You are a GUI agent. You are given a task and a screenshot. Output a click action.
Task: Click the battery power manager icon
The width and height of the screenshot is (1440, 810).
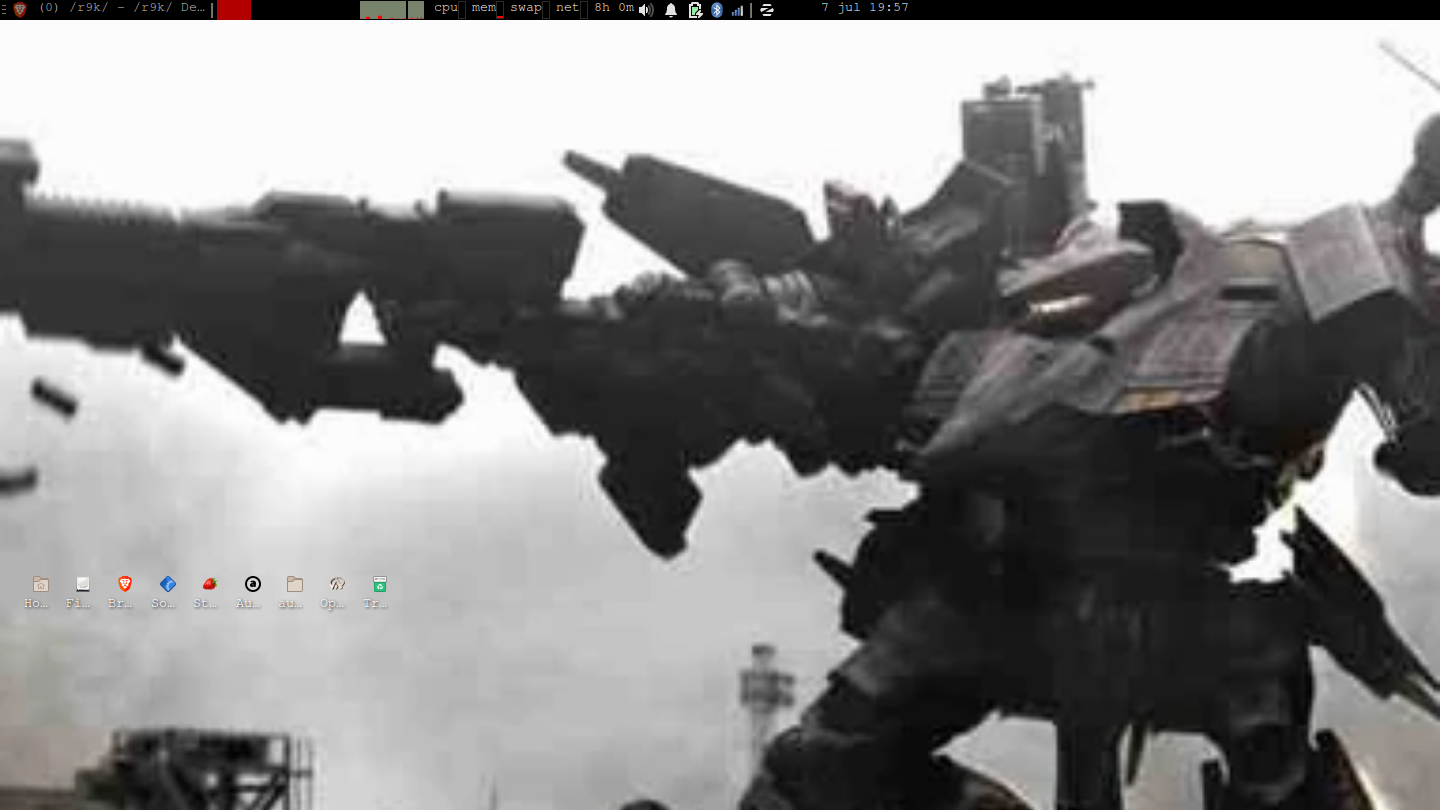point(695,10)
